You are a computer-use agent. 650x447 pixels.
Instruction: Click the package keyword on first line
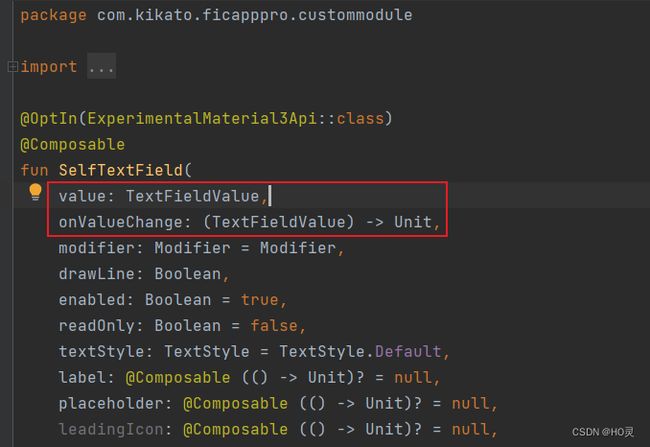(53, 15)
